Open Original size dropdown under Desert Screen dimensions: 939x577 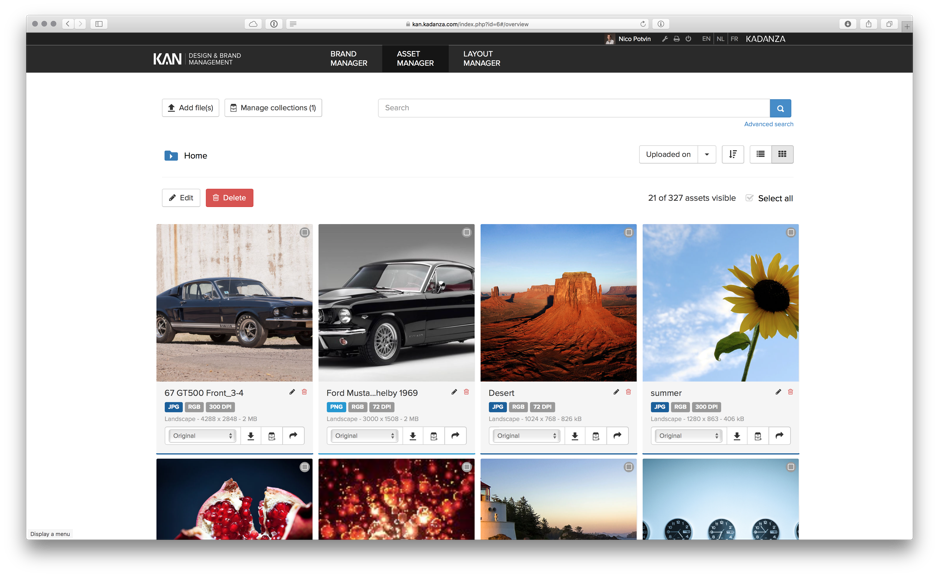tap(526, 436)
